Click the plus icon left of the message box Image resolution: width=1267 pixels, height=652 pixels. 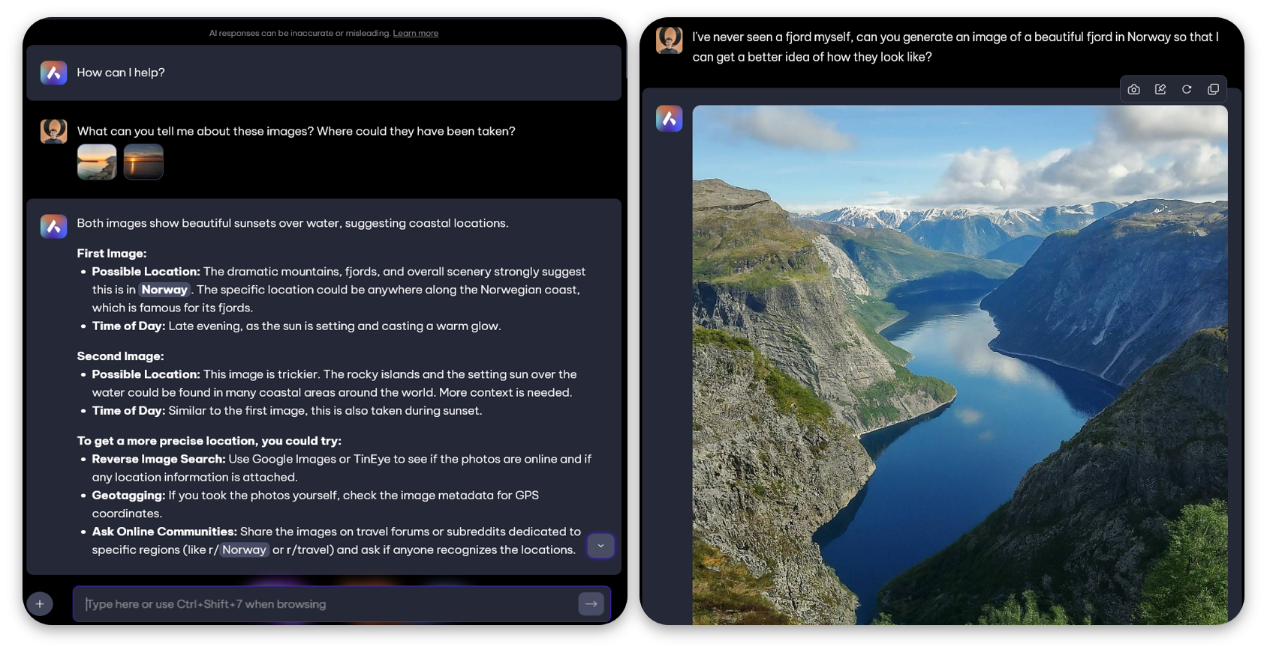[40, 603]
